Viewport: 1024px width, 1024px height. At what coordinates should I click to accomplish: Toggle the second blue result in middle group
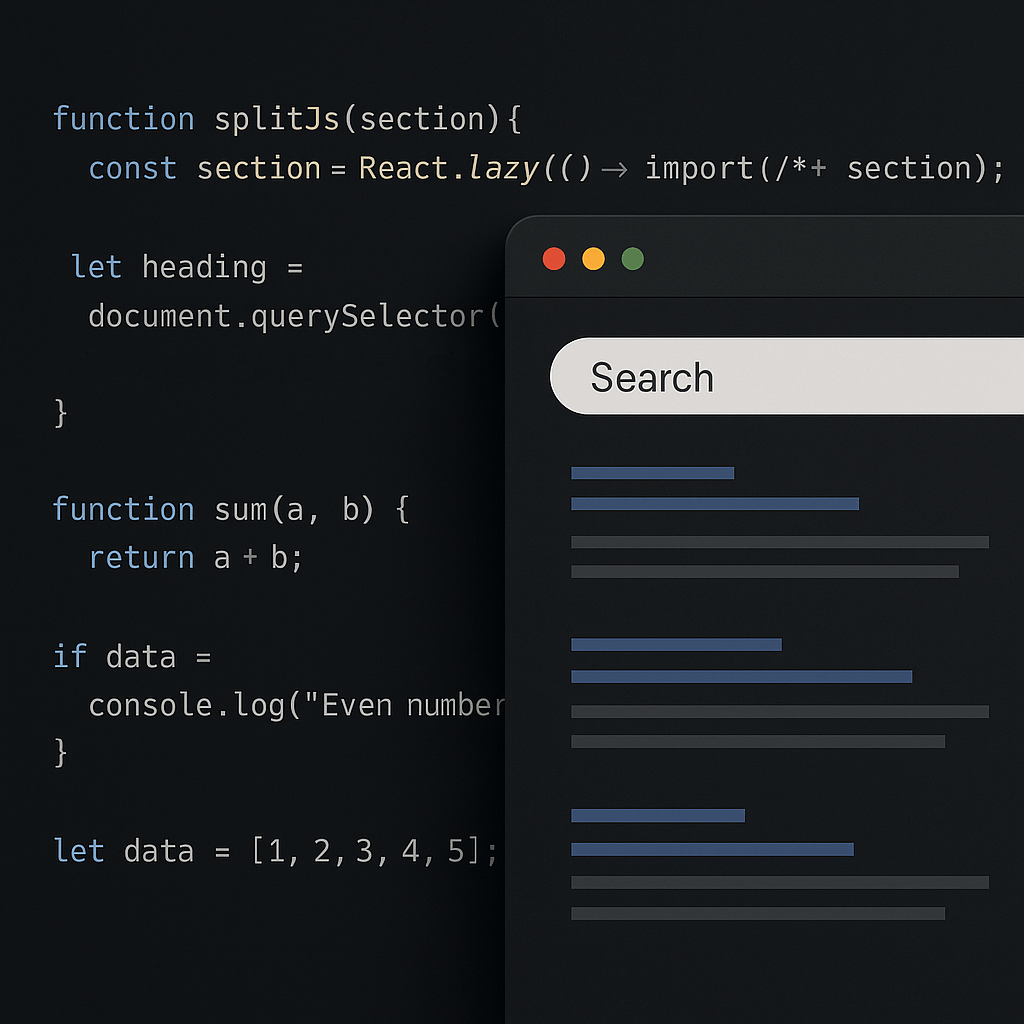click(740, 676)
